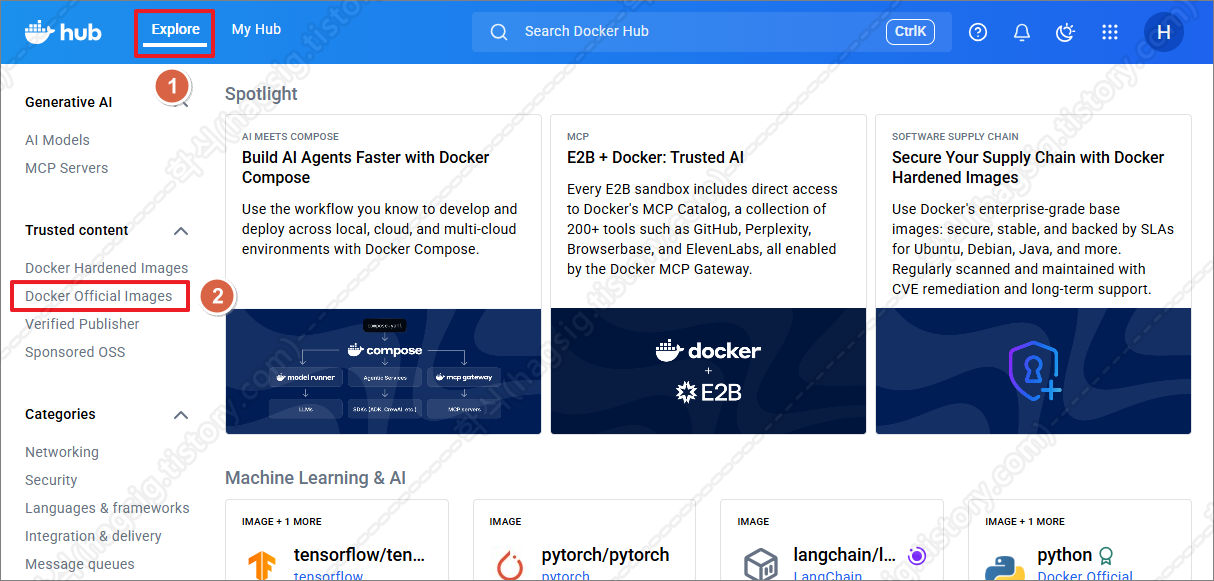
Task: Click the LangChain publisher link
Action: click(x=826, y=577)
